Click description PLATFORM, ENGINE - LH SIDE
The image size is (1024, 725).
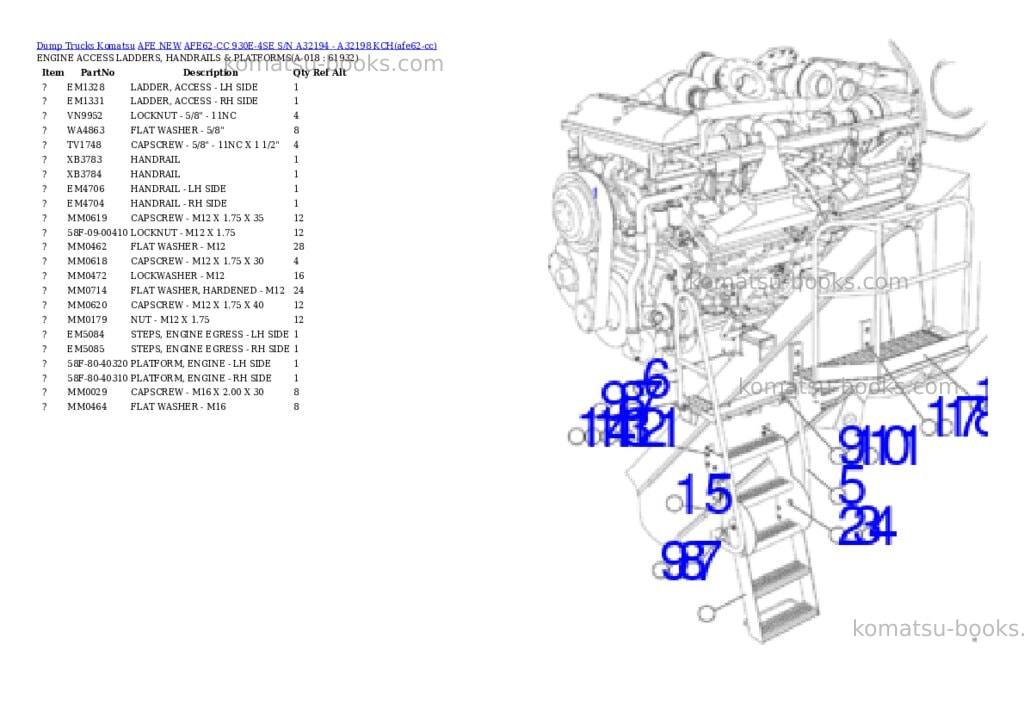coord(200,363)
